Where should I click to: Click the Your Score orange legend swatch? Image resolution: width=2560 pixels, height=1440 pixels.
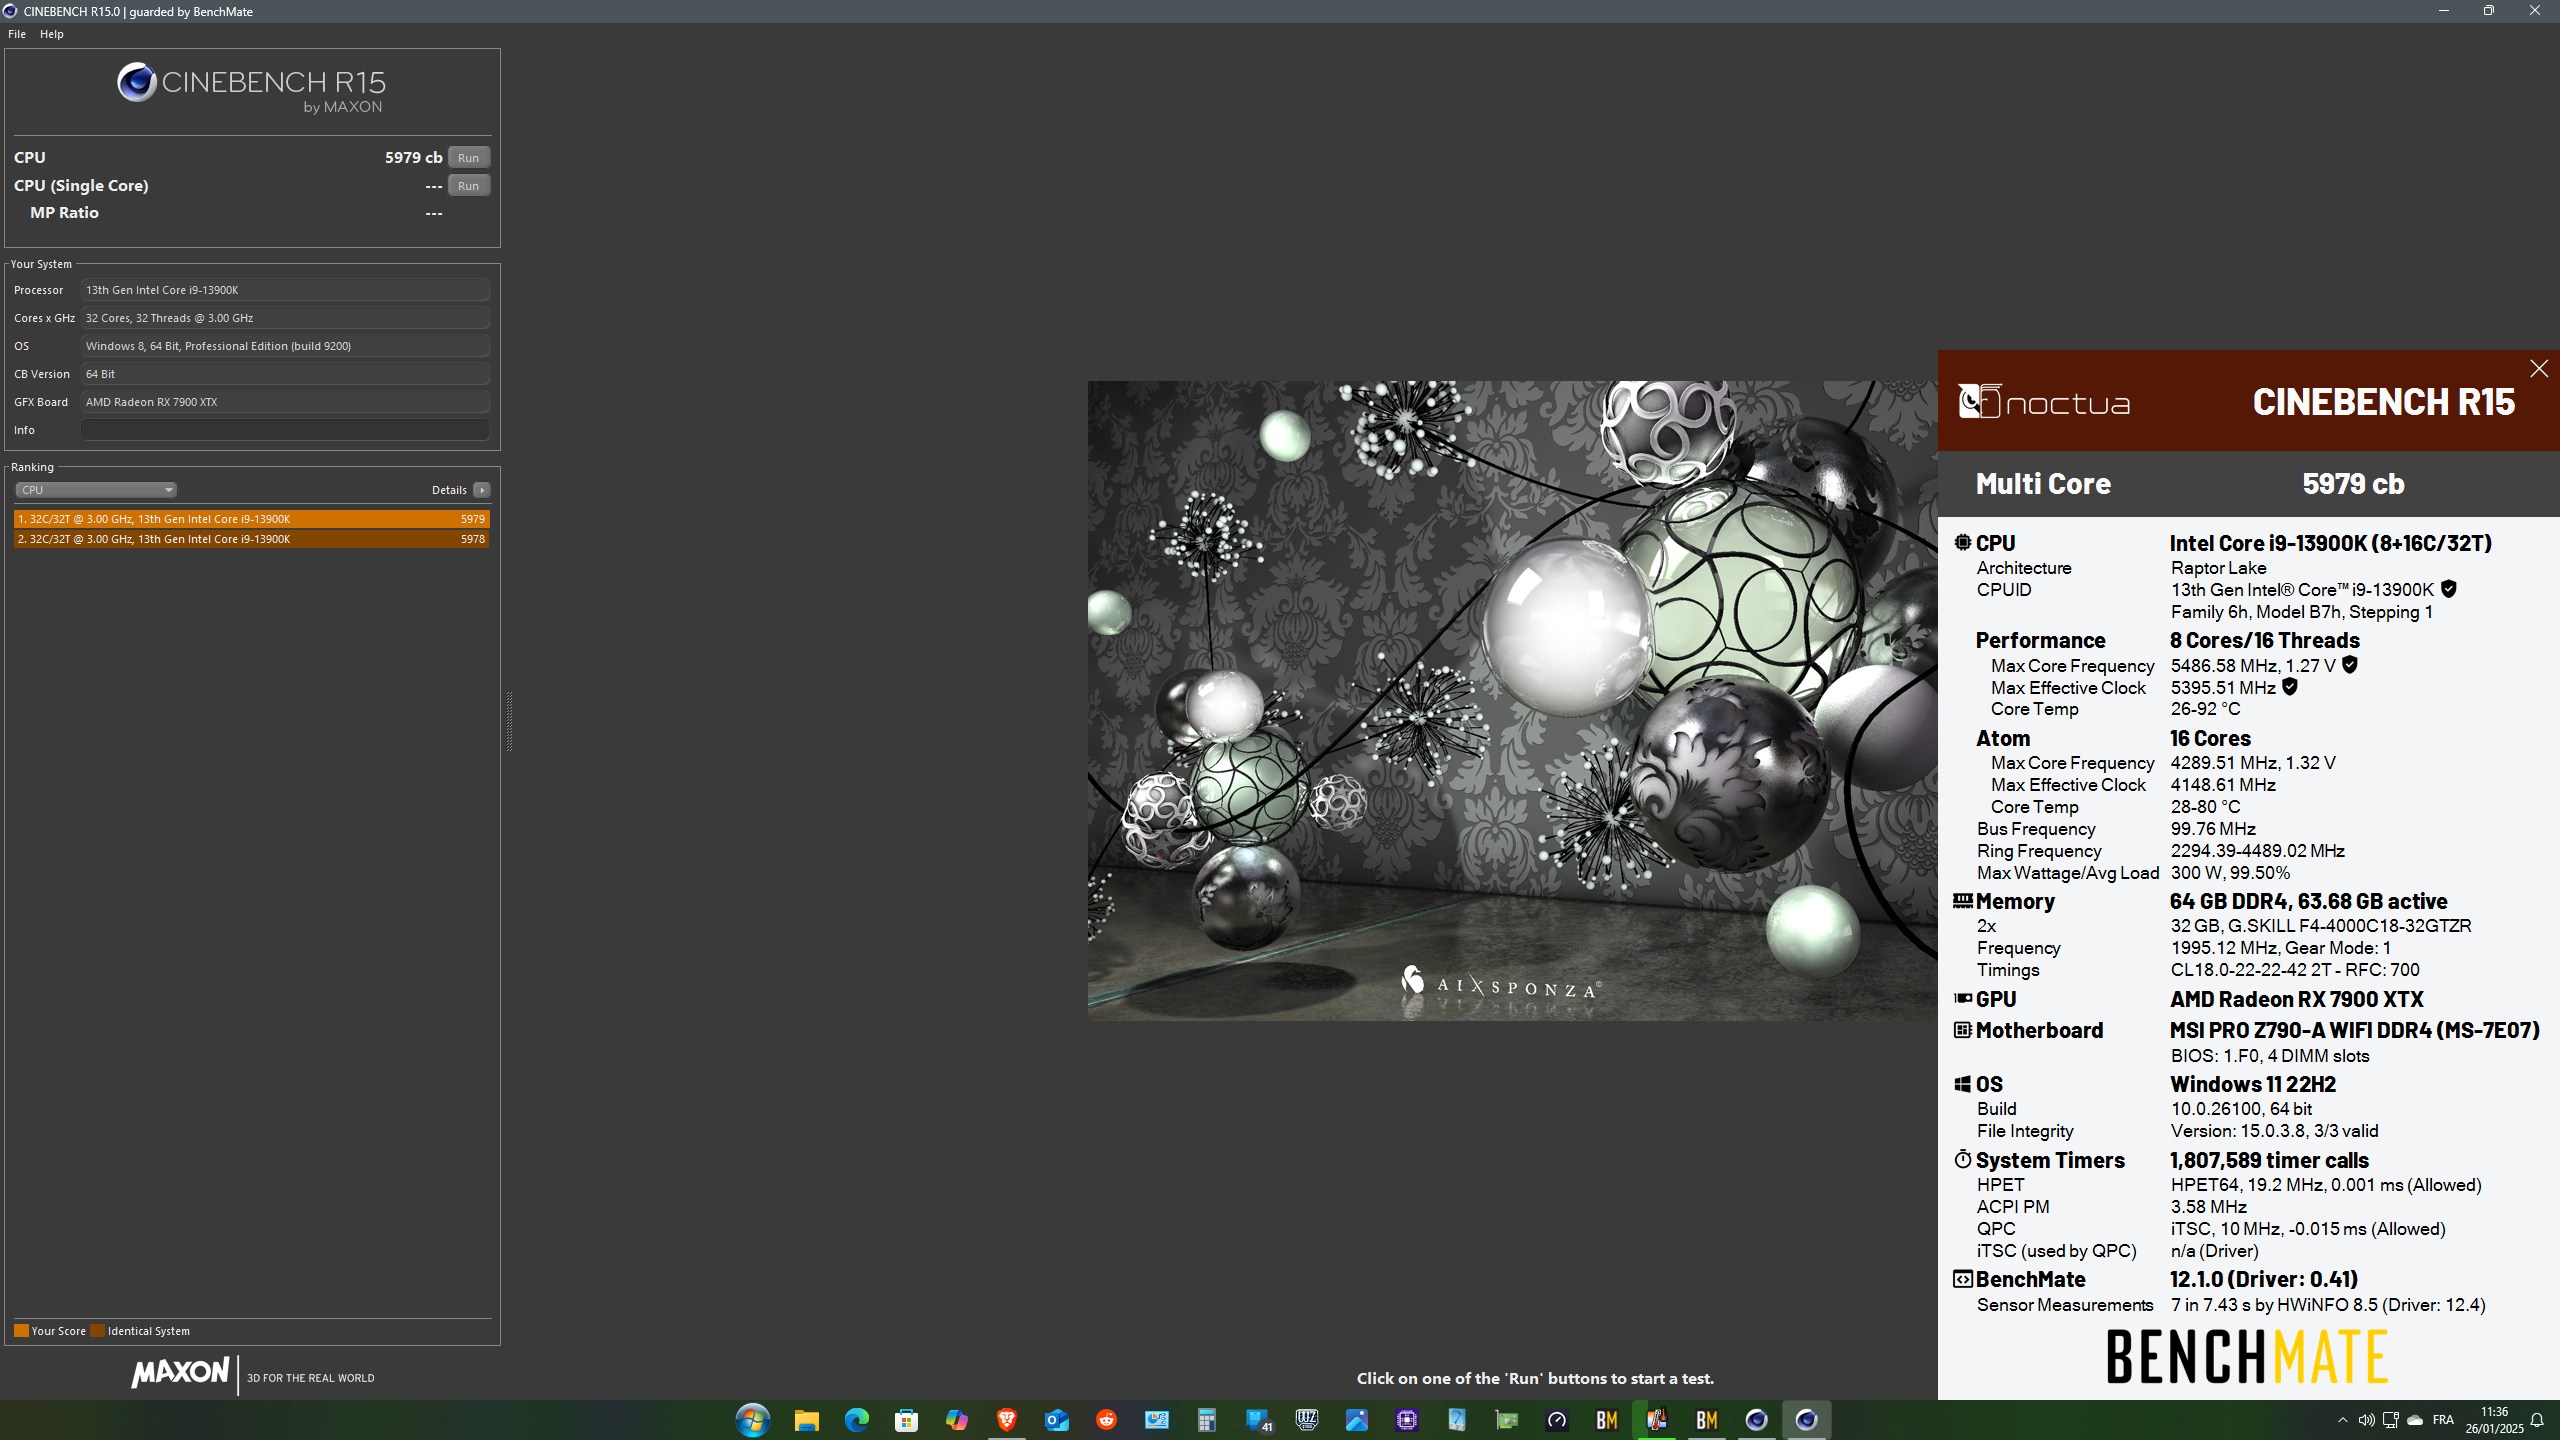[21, 1331]
